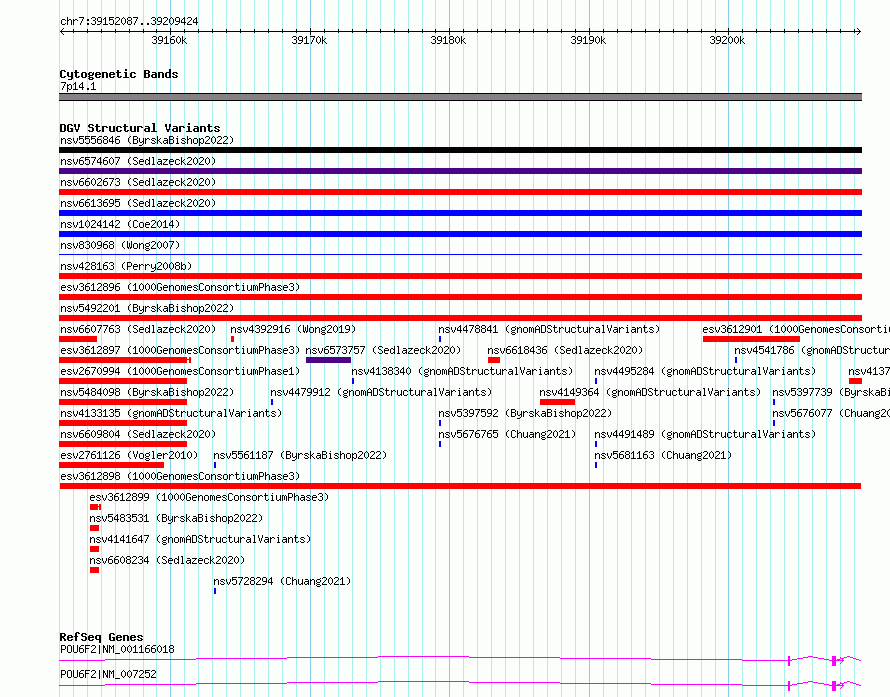Open nsv4478841 (gnomADStructuralVariants) label
This screenshot has width=890, height=697.
tap(549, 329)
